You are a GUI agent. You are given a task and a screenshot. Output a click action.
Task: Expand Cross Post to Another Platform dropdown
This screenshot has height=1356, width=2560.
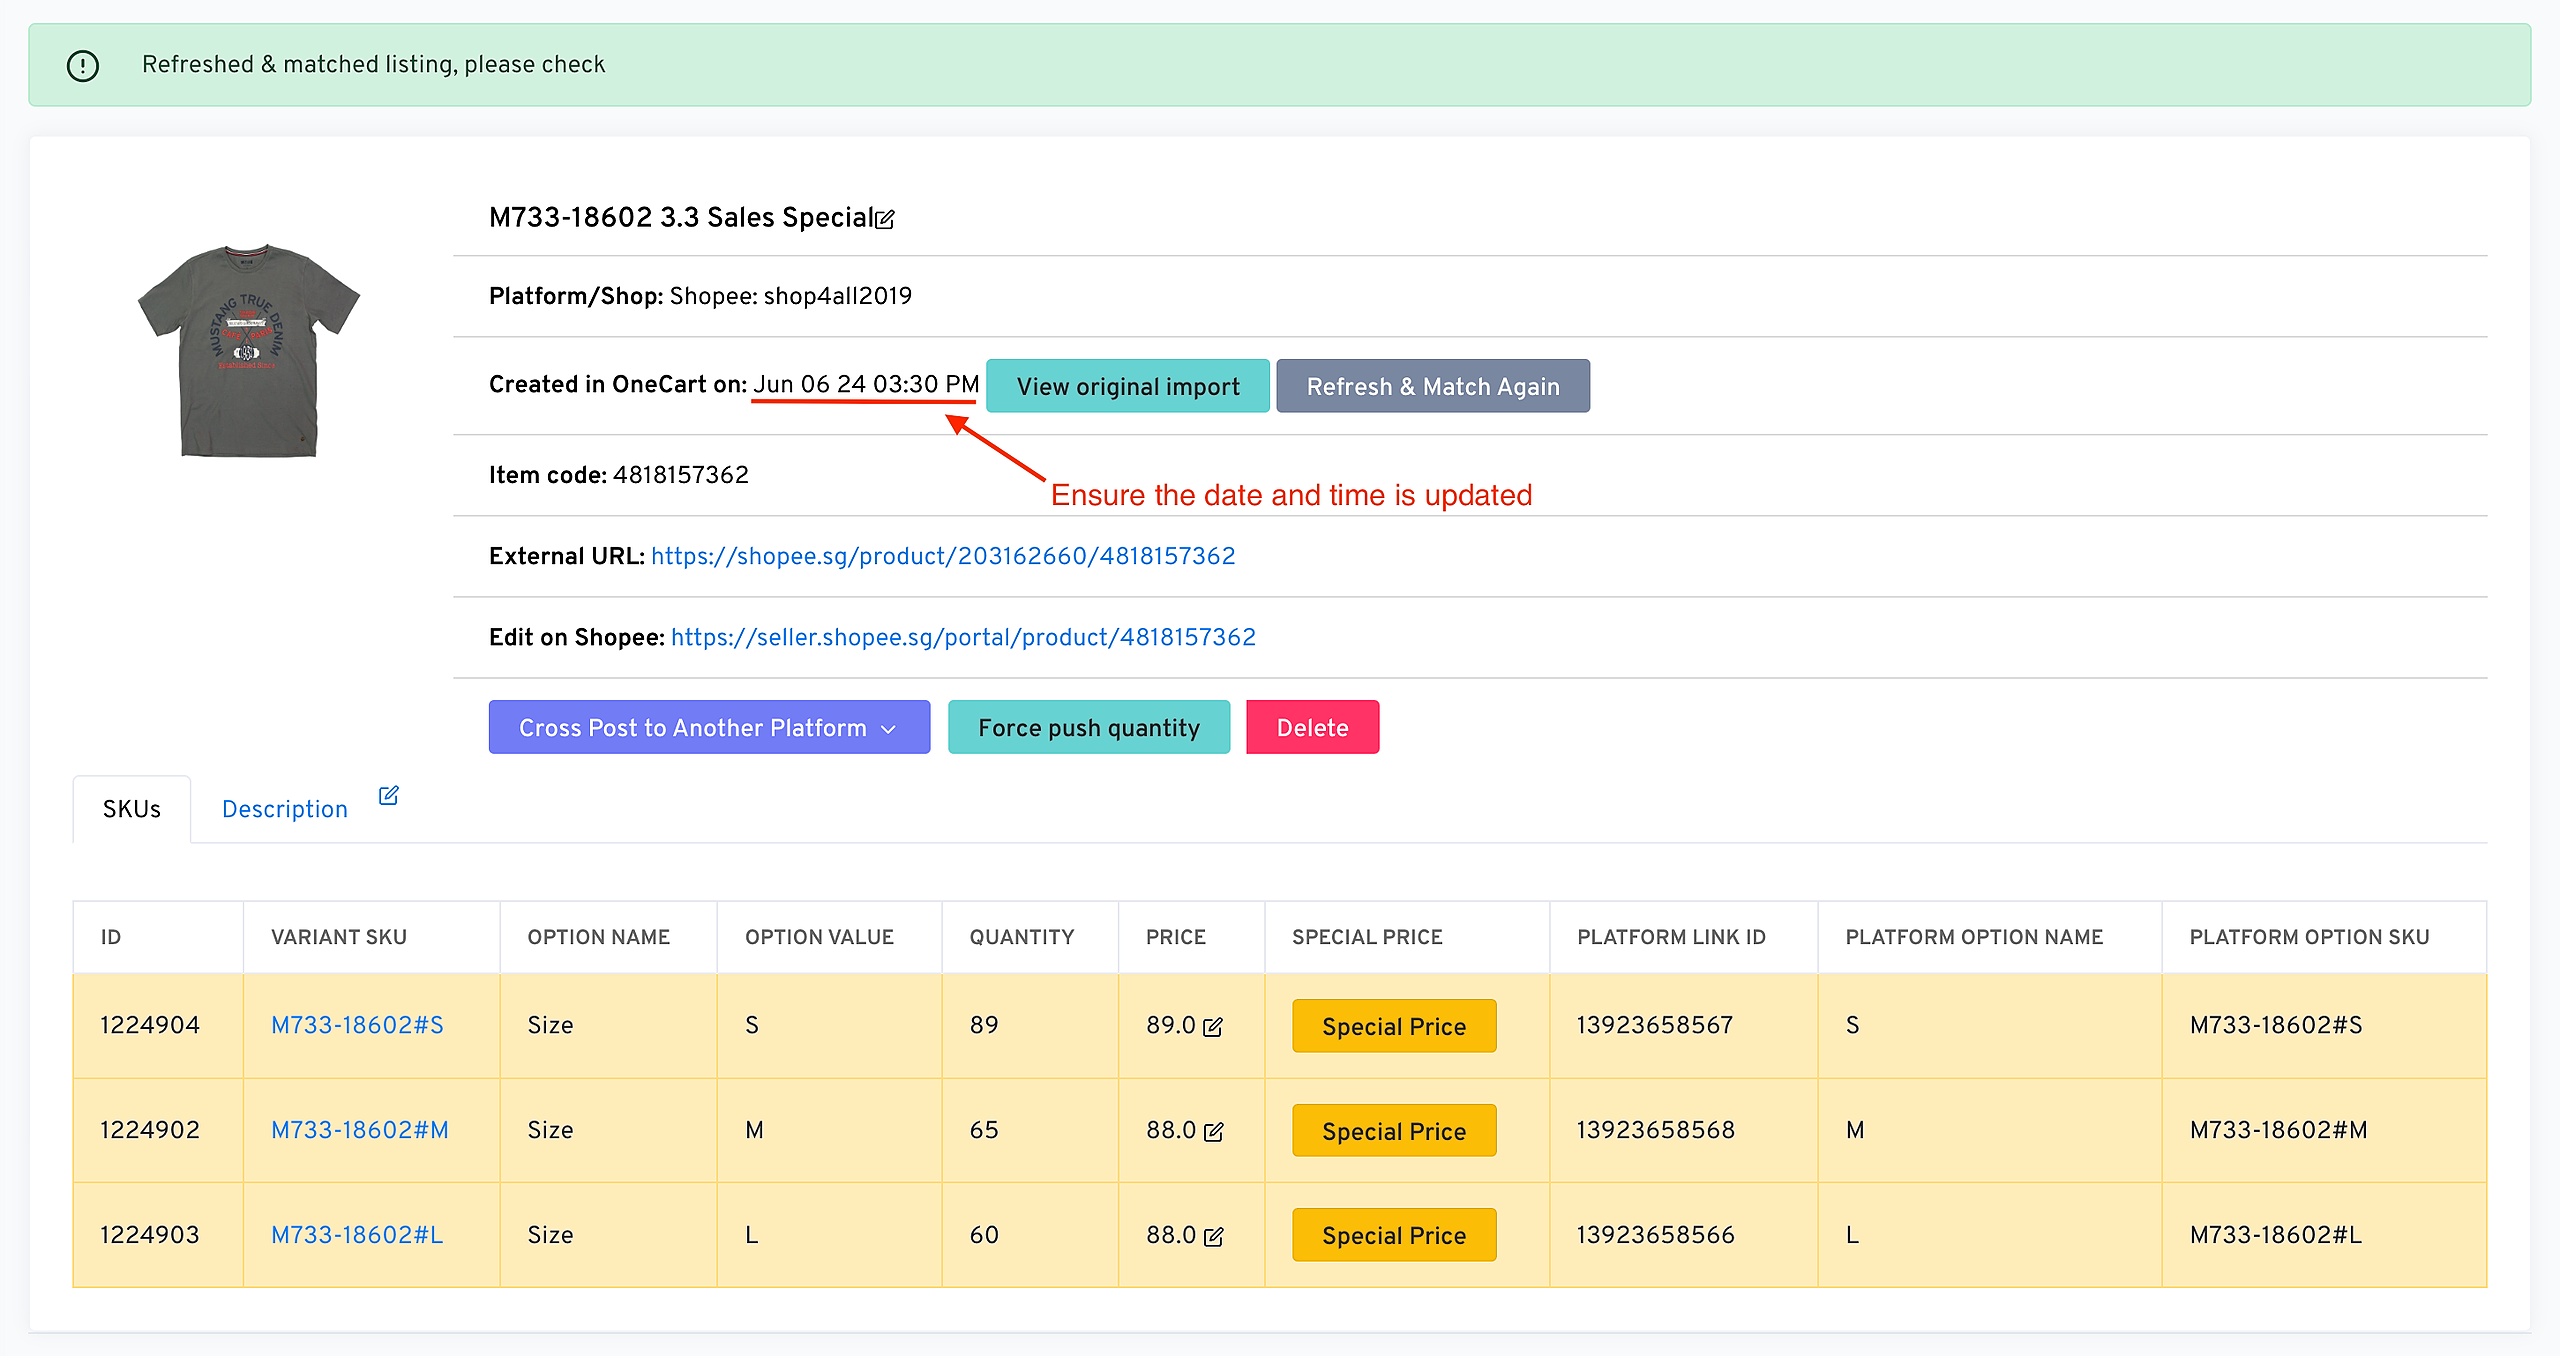[x=709, y=727]
